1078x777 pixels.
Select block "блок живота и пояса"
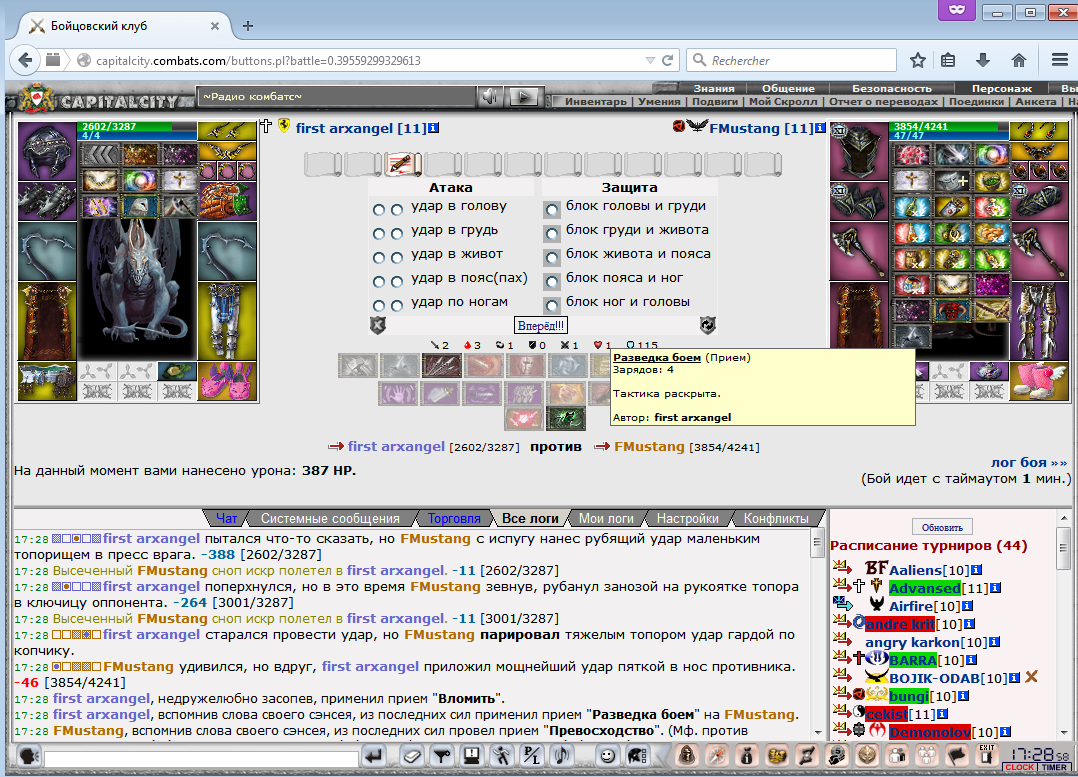coord(551,257)
